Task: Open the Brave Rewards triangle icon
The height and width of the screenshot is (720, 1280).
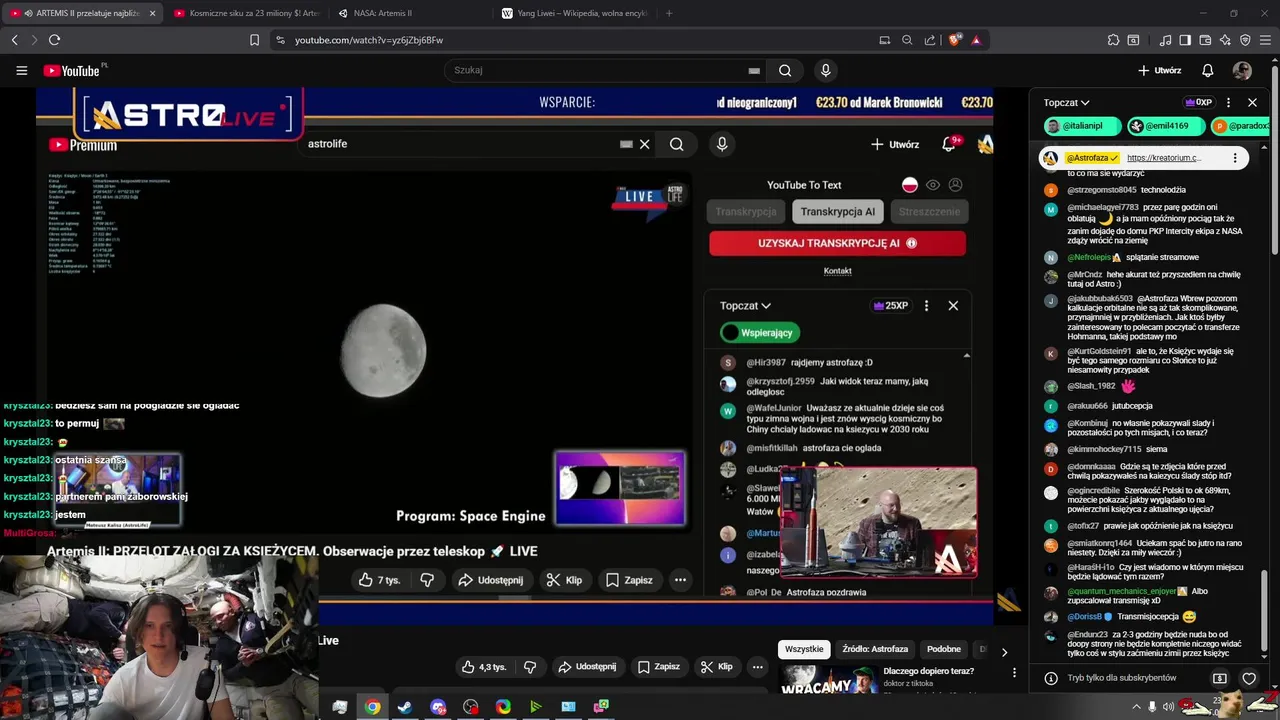Action: click(976, 40)
